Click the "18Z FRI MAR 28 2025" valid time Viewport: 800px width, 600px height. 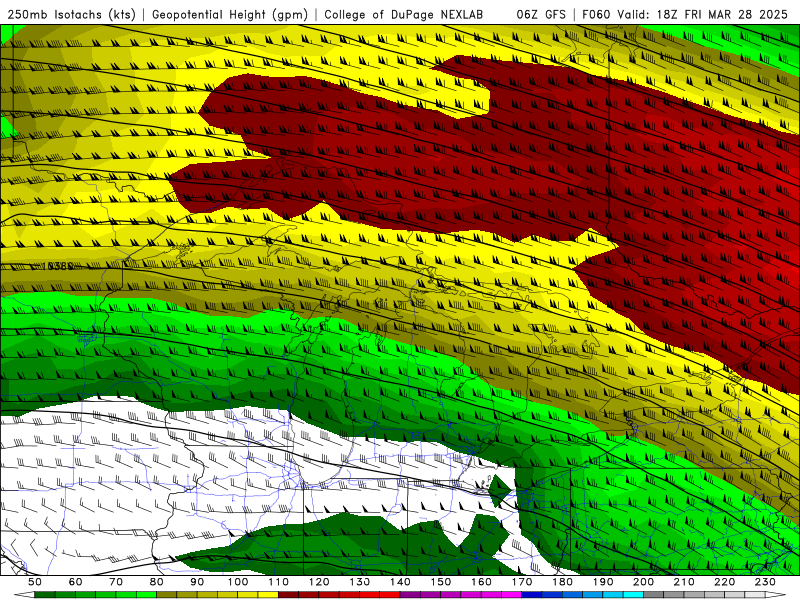pos(722,14)
